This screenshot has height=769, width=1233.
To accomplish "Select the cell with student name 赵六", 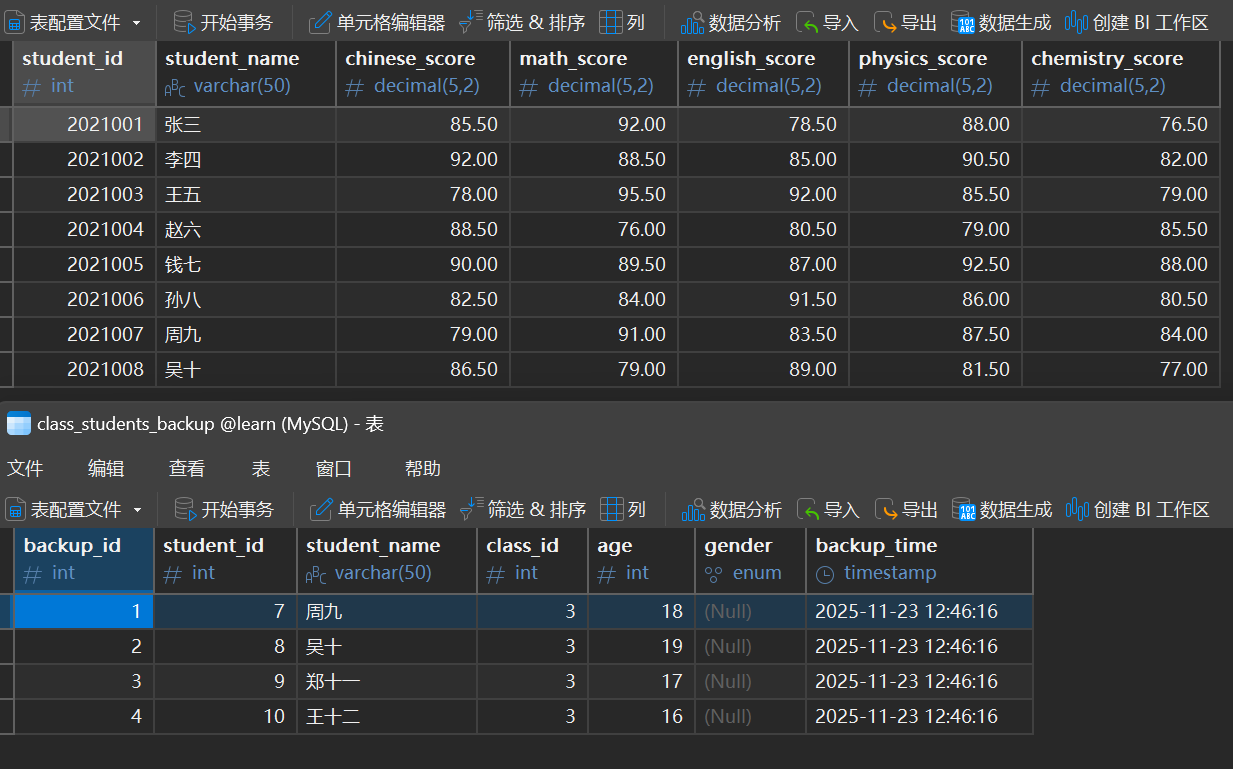I will pos(246,230).
